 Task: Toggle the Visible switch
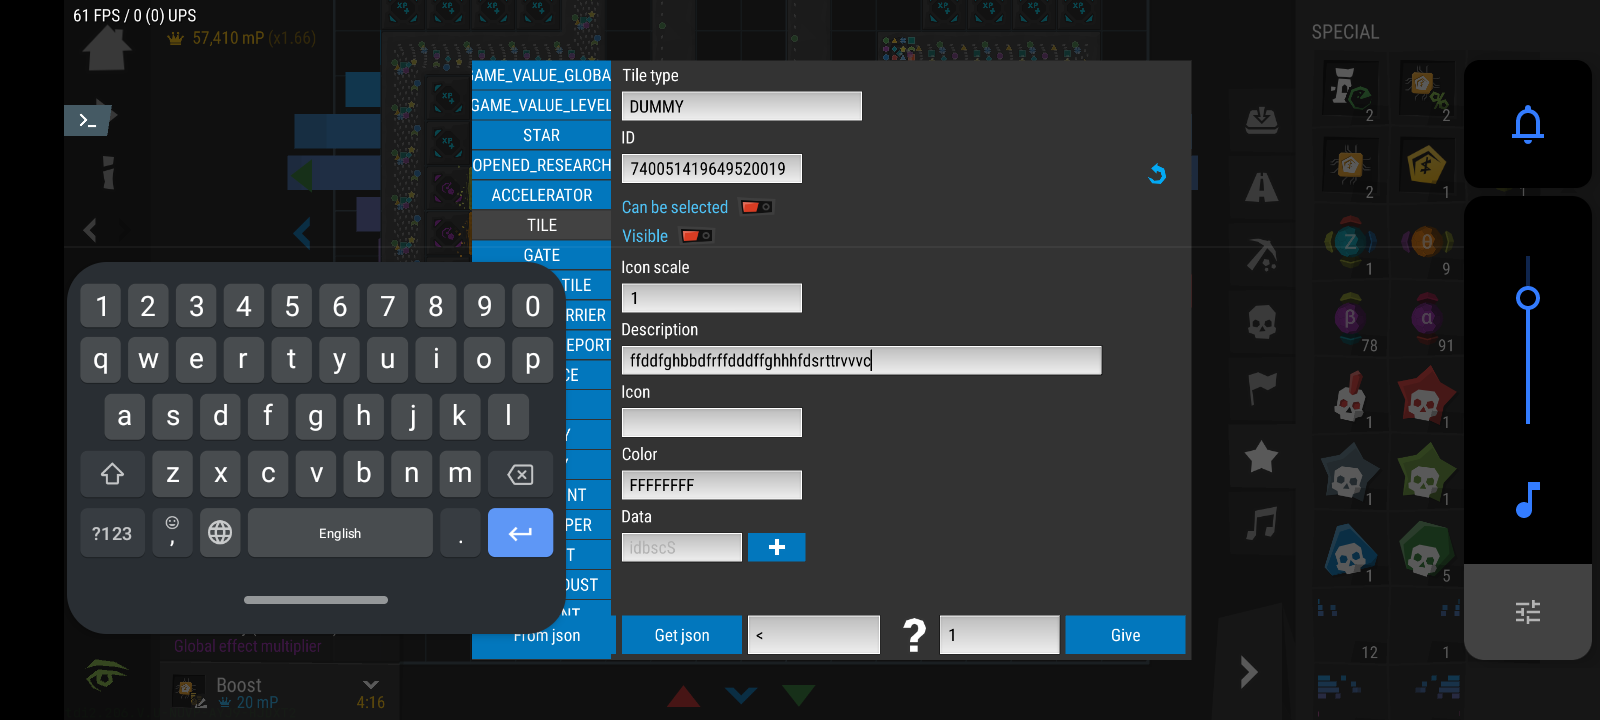pos(697,236)
